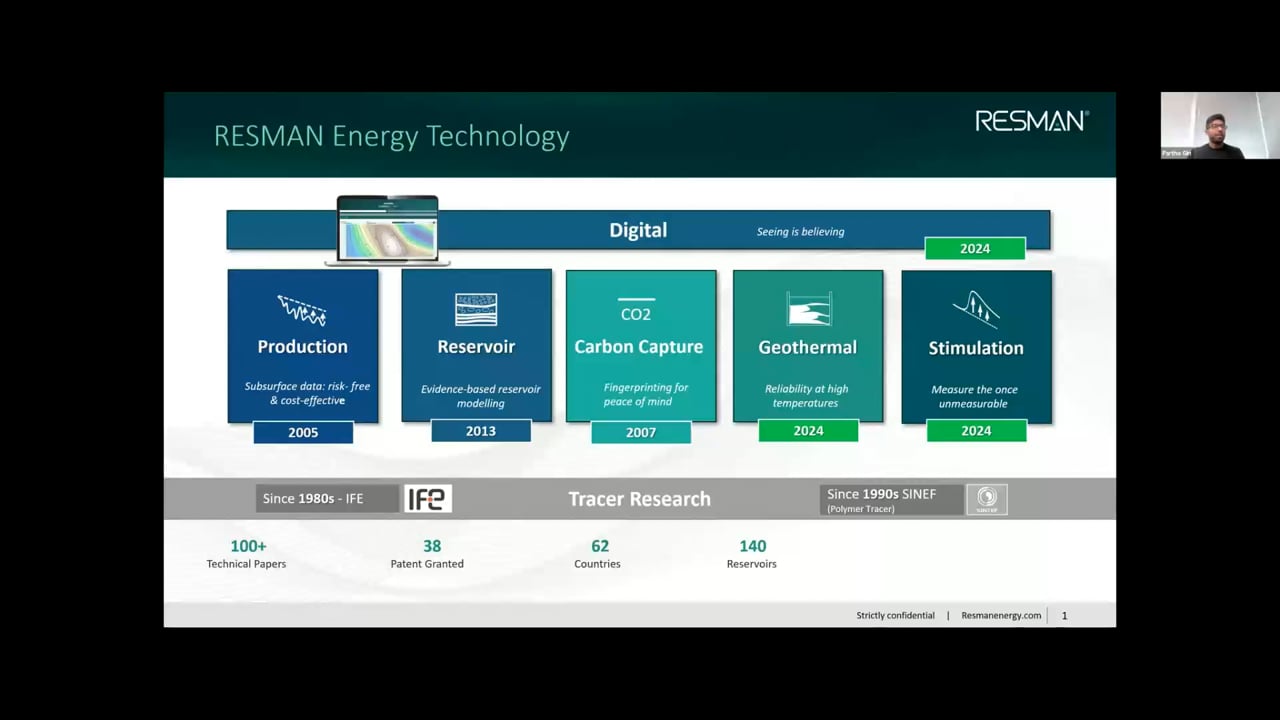Screen dimensions: 1280x720
Task: Click the 2005 year label
Action: 303,432
